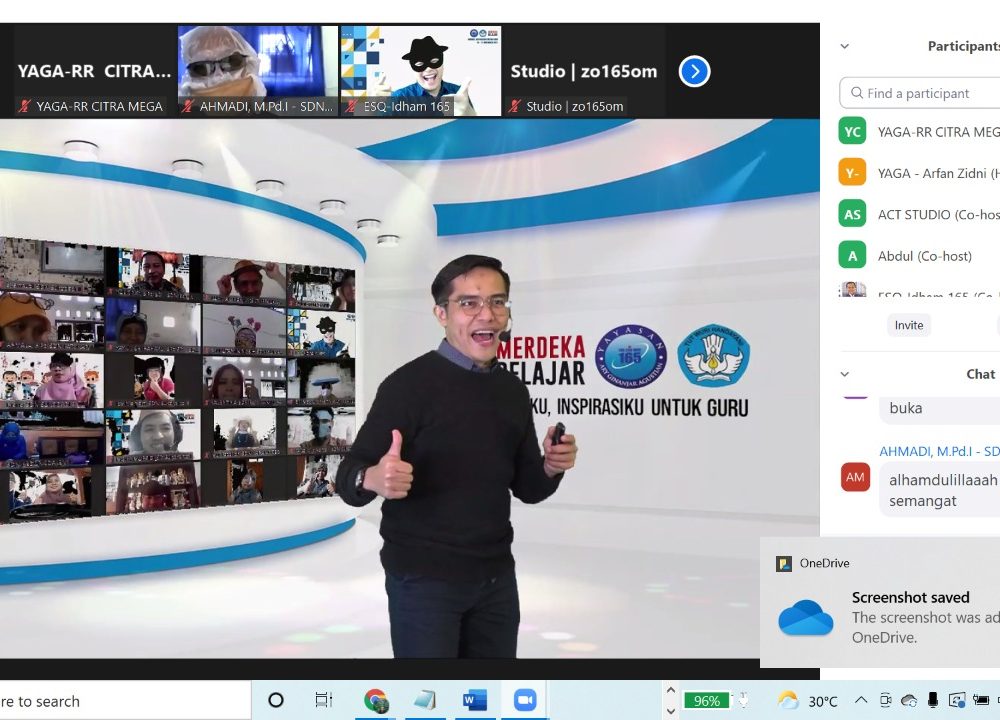Click the AHMADI, M.Pd.I video thumbnail
This screenshot has height=720, width=1000.
point(258,70)
